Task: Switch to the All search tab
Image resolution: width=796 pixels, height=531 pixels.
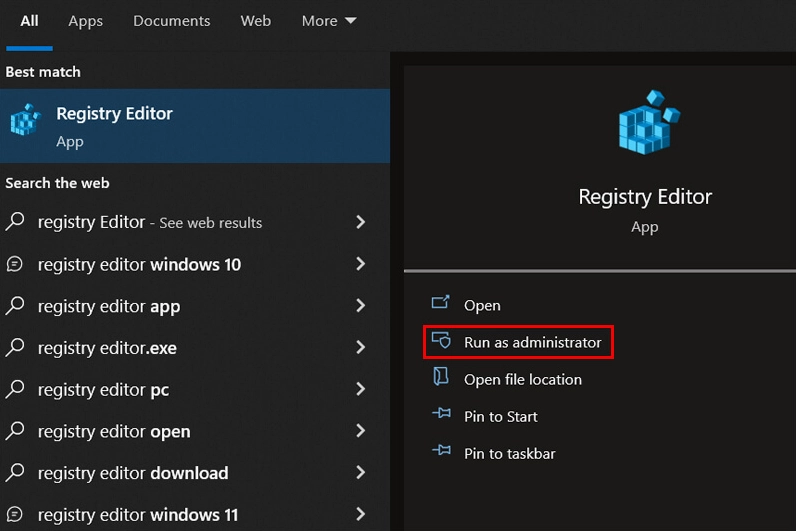Action: [29, 21]
